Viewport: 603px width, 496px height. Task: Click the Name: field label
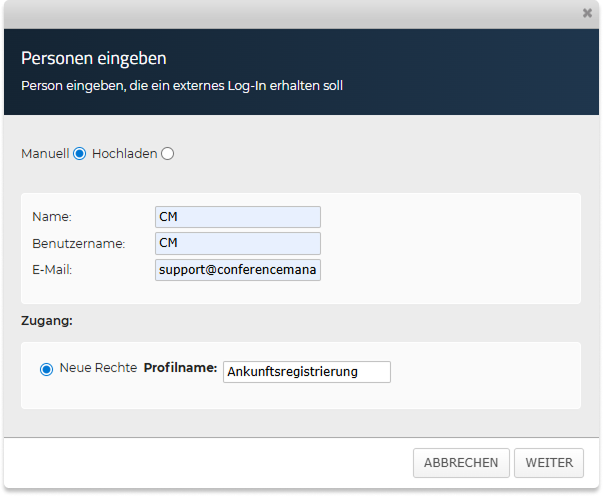click(x=46, y=217)
